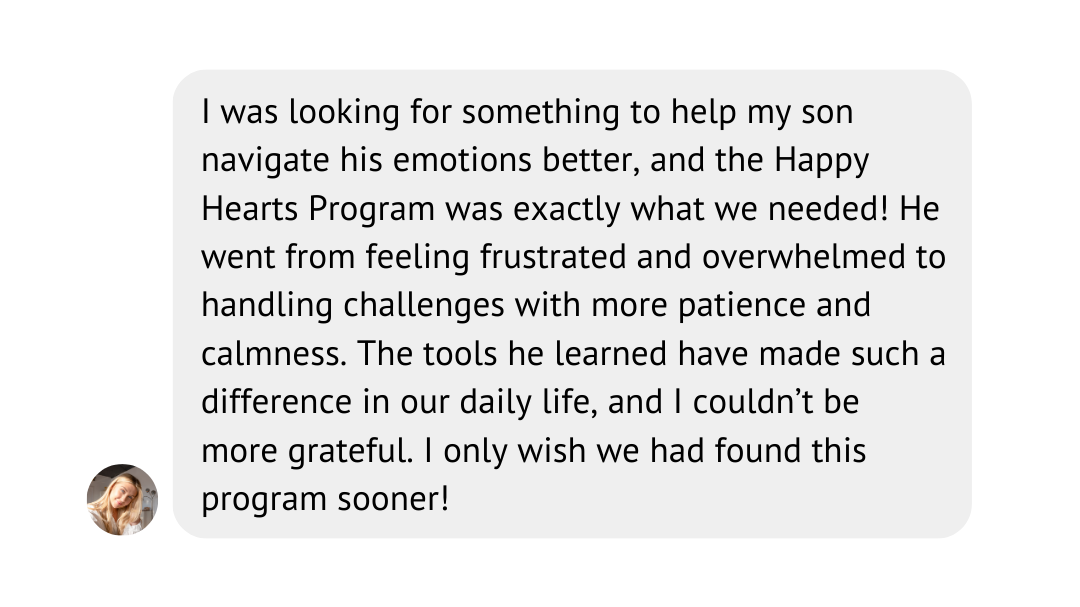Open the blonde woman's profile avatar
This screenshot has width=1080, height=607.
(x=122, y=500)
